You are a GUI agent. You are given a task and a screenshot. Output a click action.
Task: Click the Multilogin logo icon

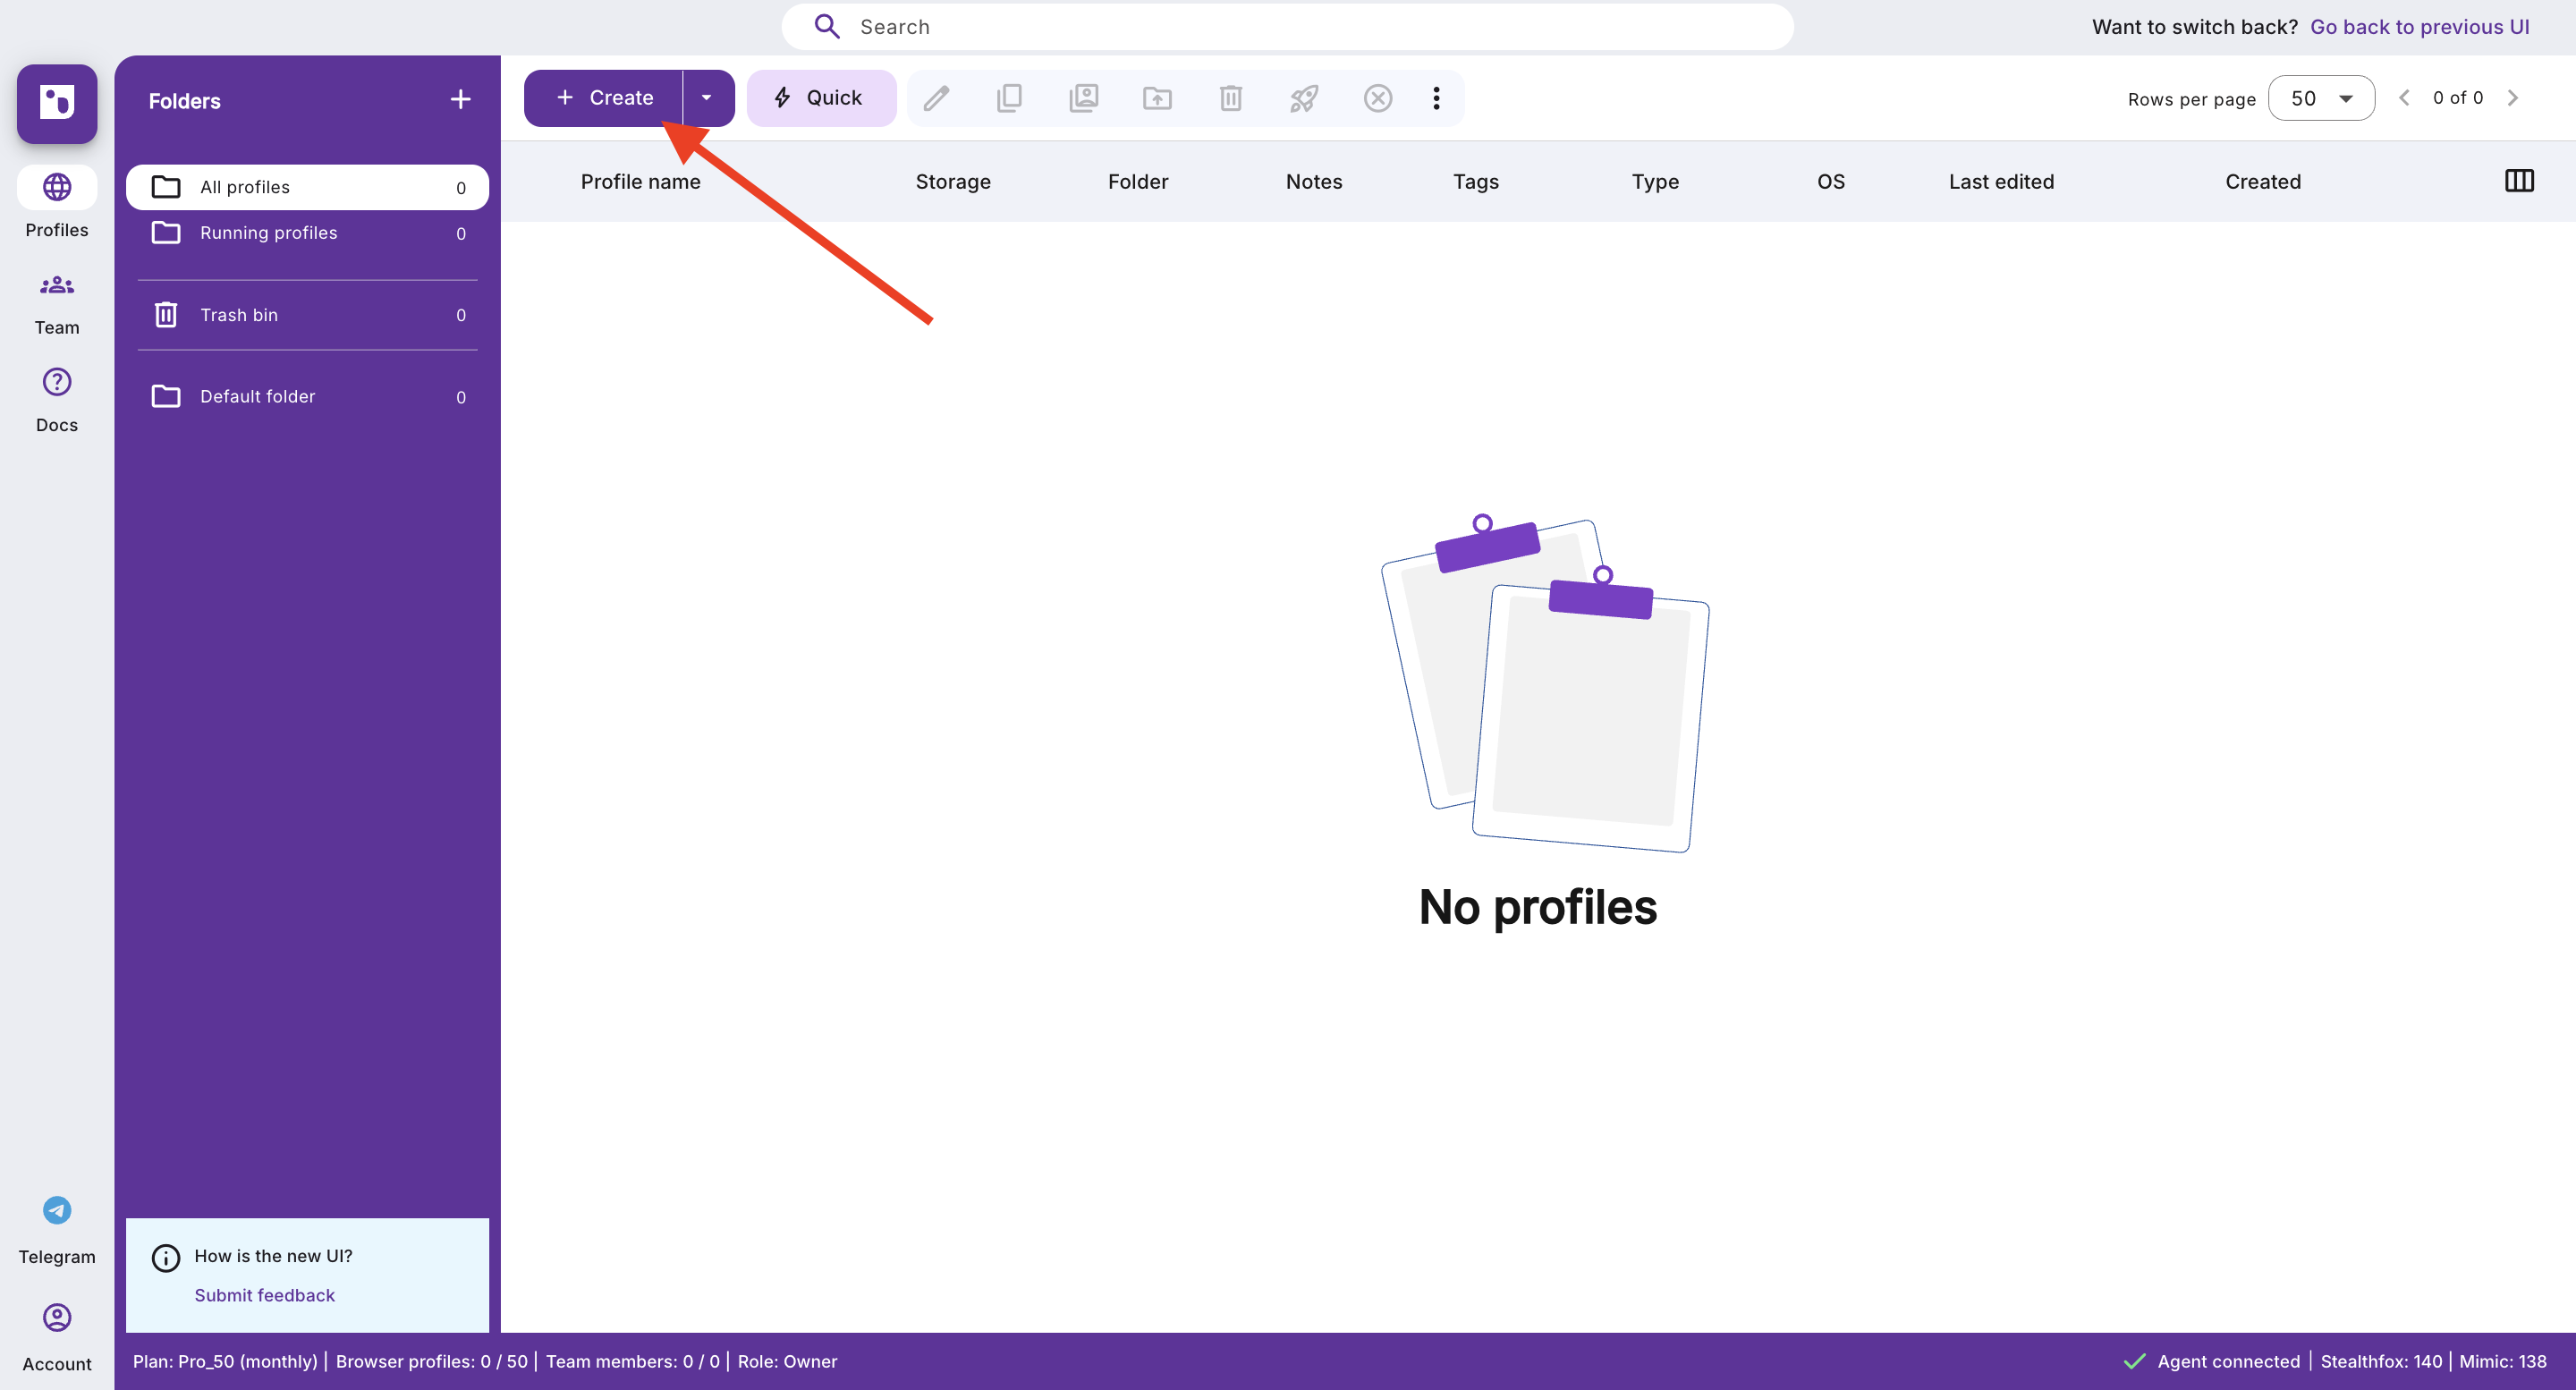pyautogui.click(x=57, y=103)
